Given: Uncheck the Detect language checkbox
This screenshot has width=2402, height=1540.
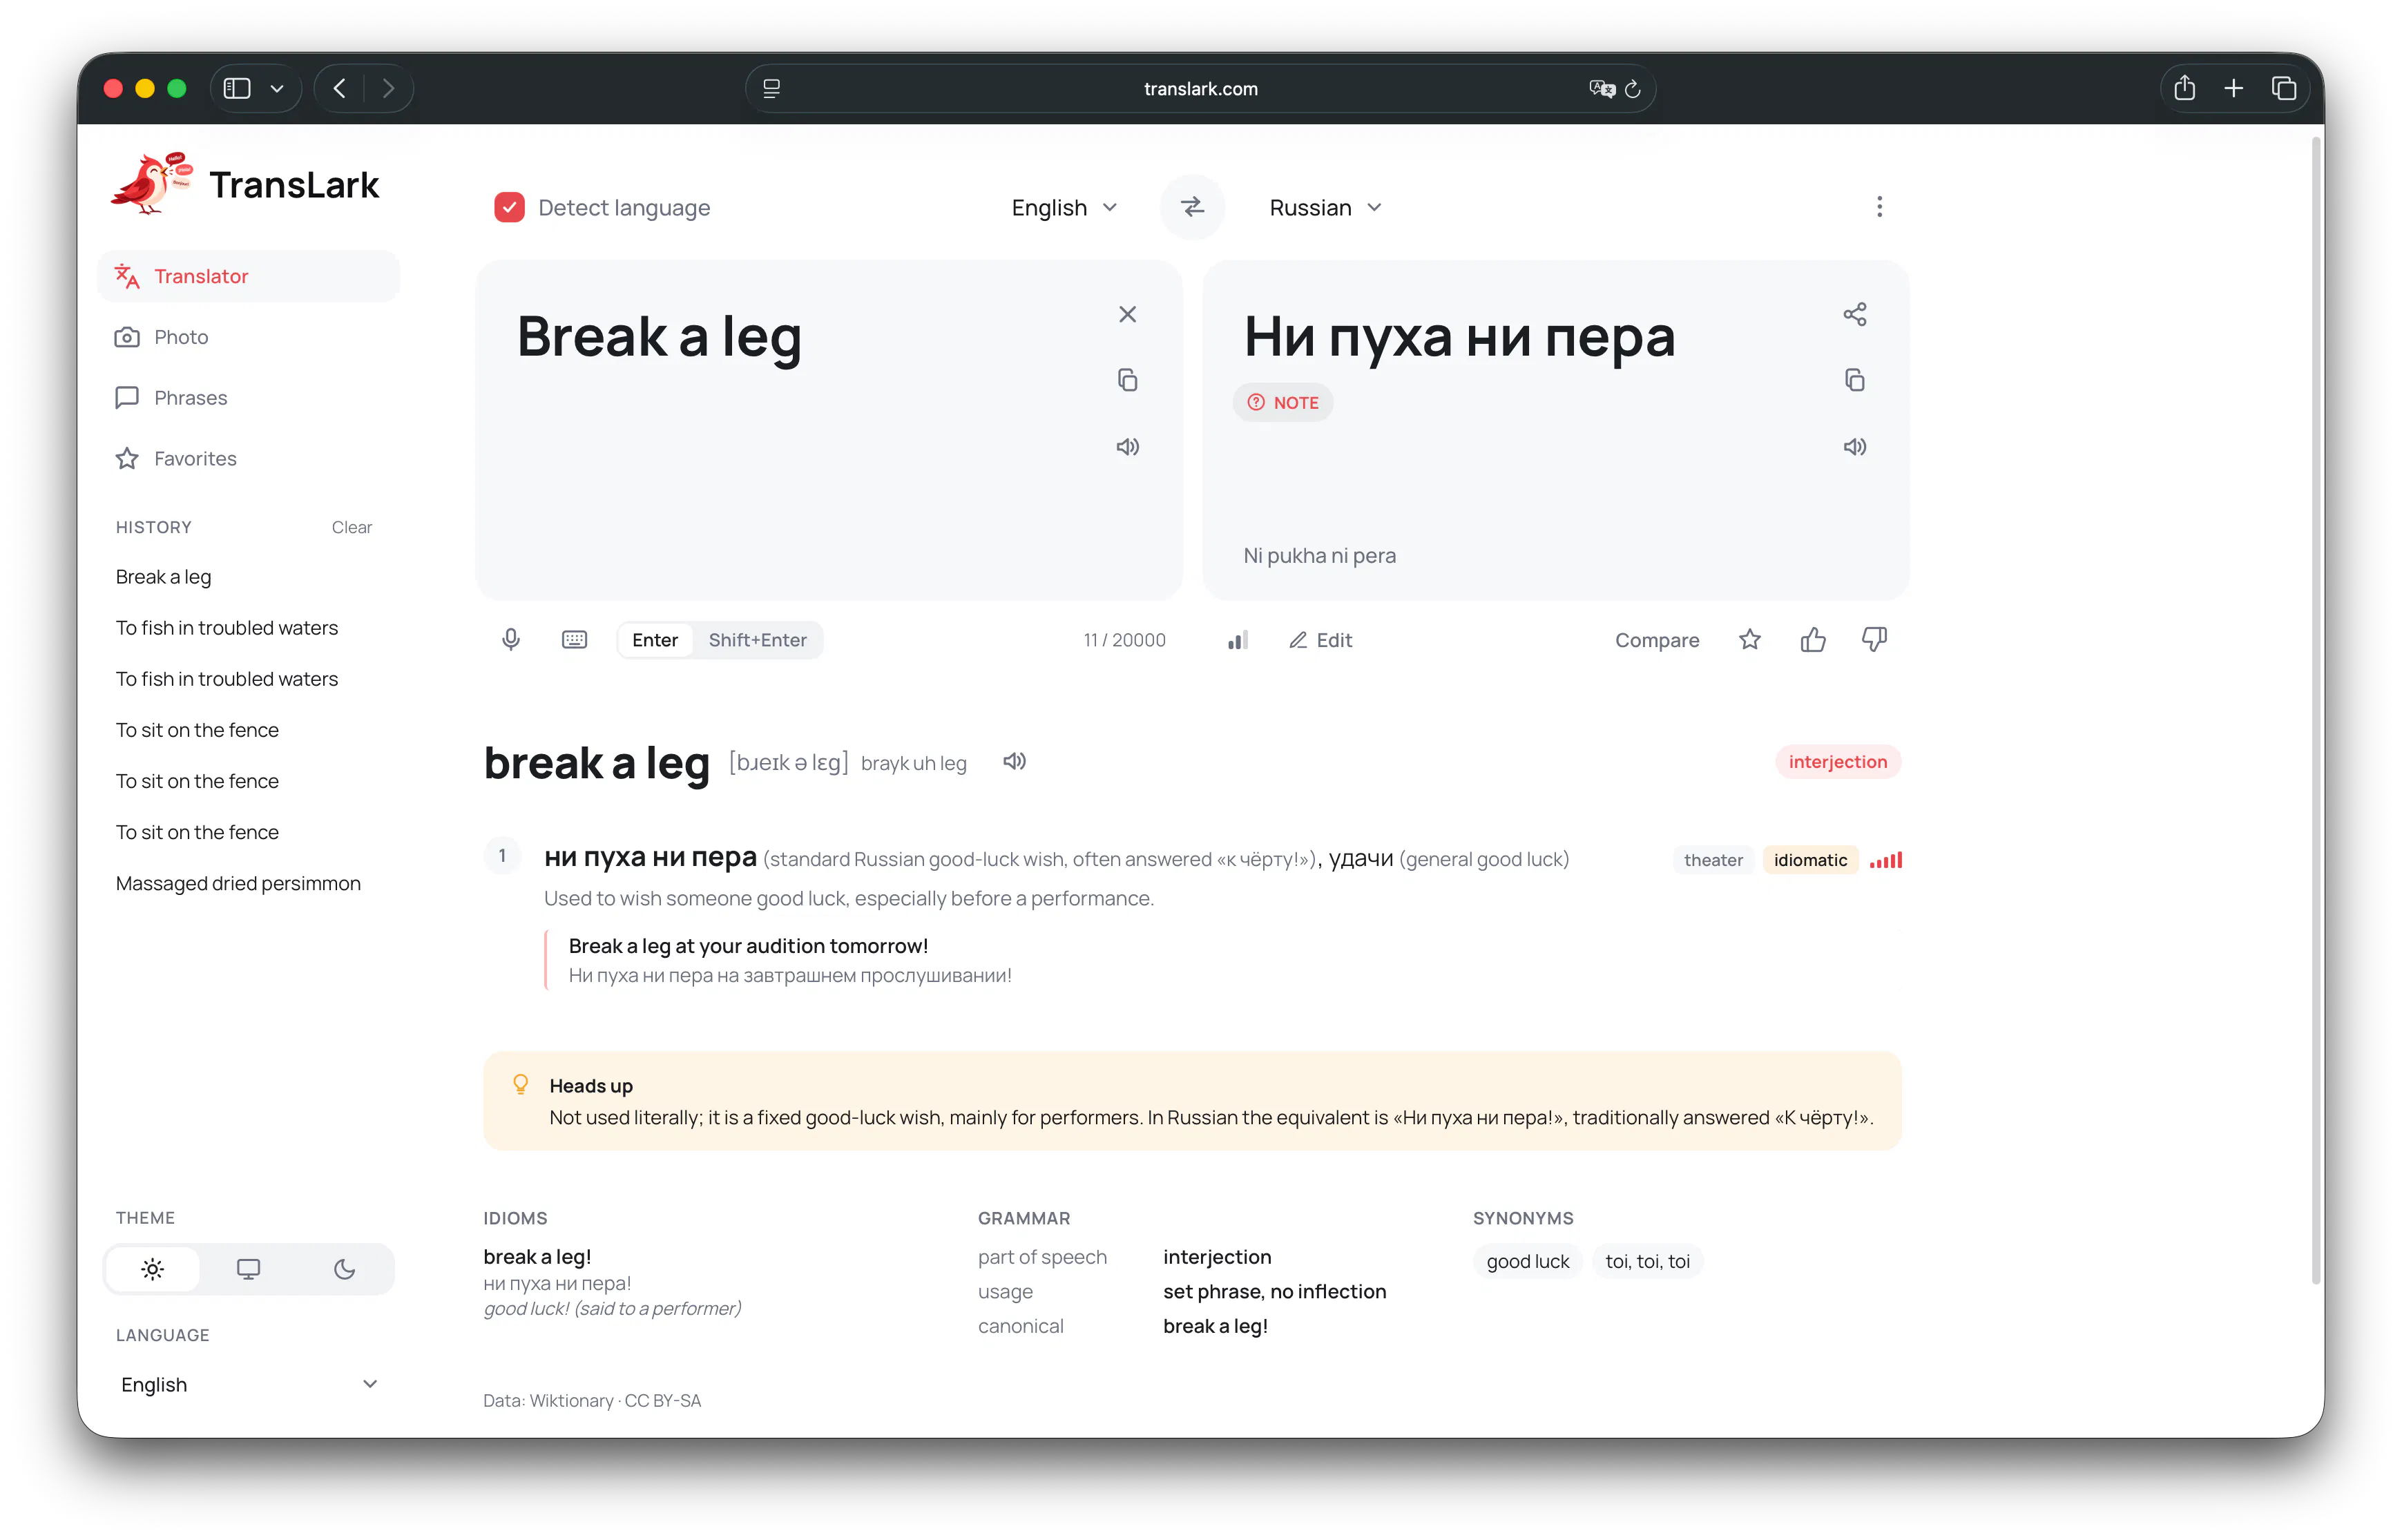Looking at the screenshot, I should coord(509,207).
